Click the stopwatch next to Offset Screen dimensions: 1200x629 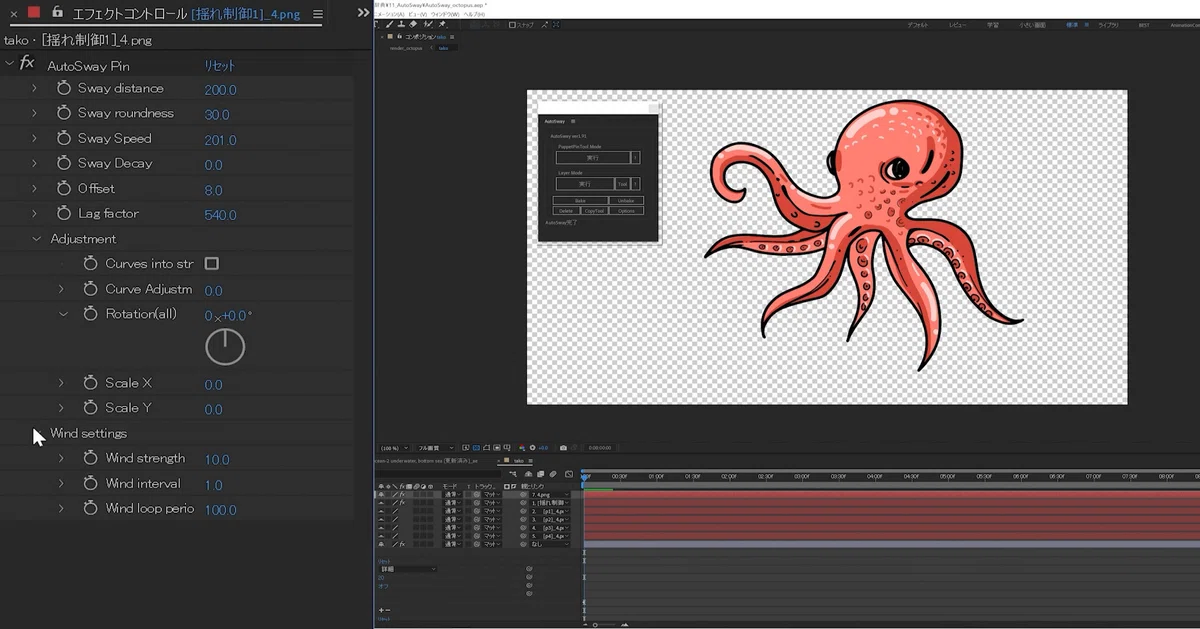64,189
